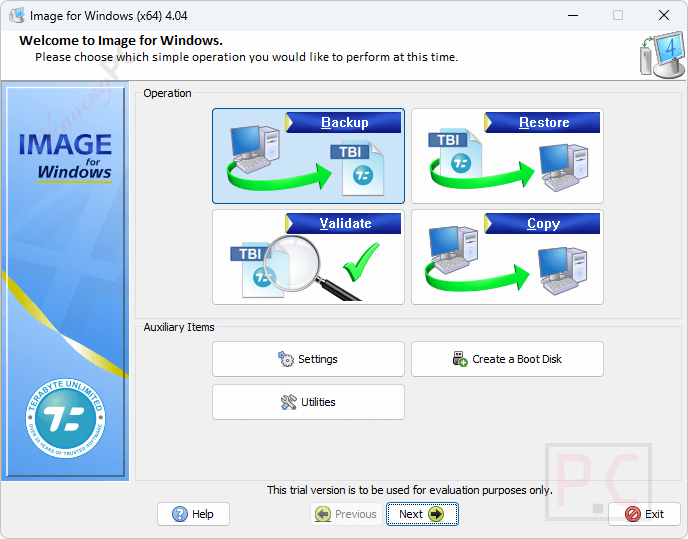The height and width of the screenshot is (539, 688).
Task: Click the Utilities wrench icon
Action: click(x=288, y=402)
